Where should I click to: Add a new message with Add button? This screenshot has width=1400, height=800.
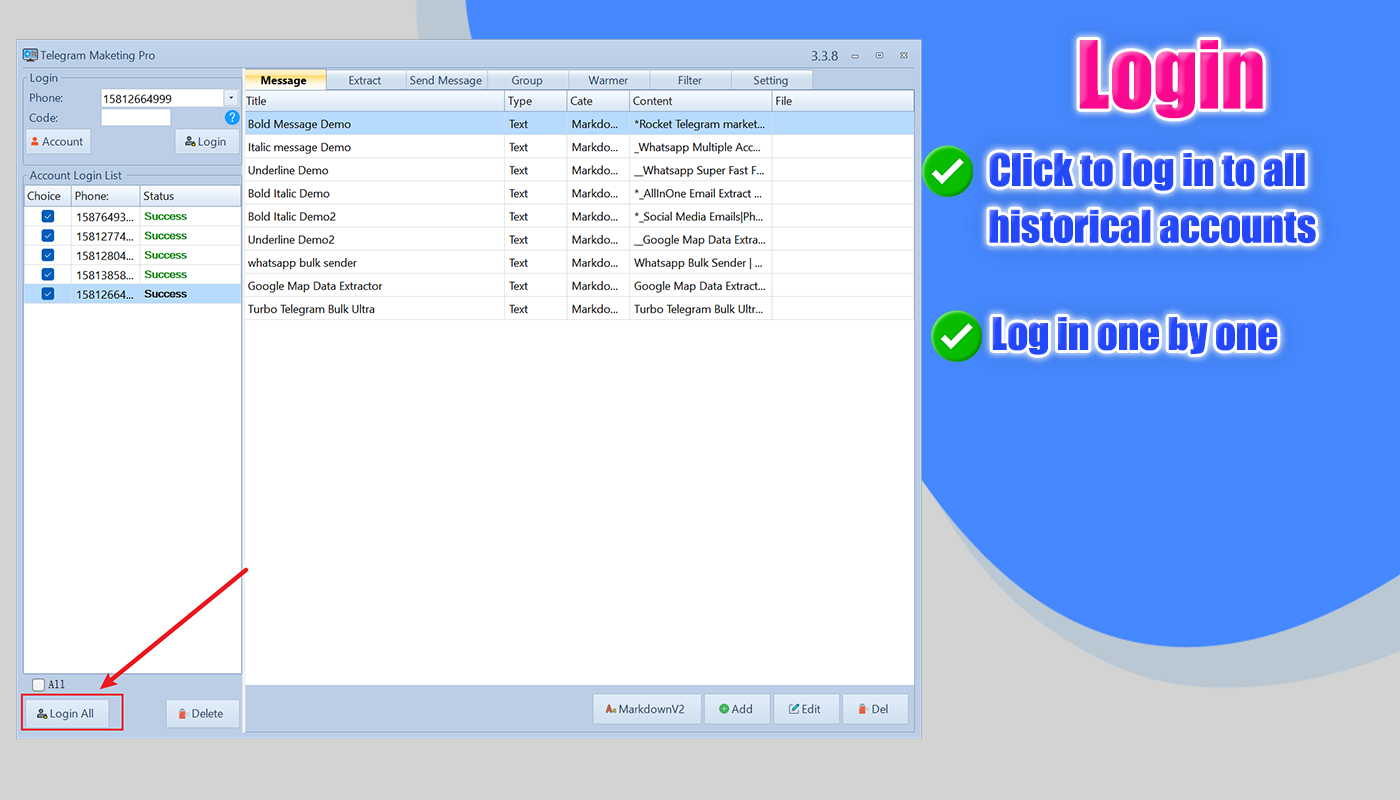(735, 709)
